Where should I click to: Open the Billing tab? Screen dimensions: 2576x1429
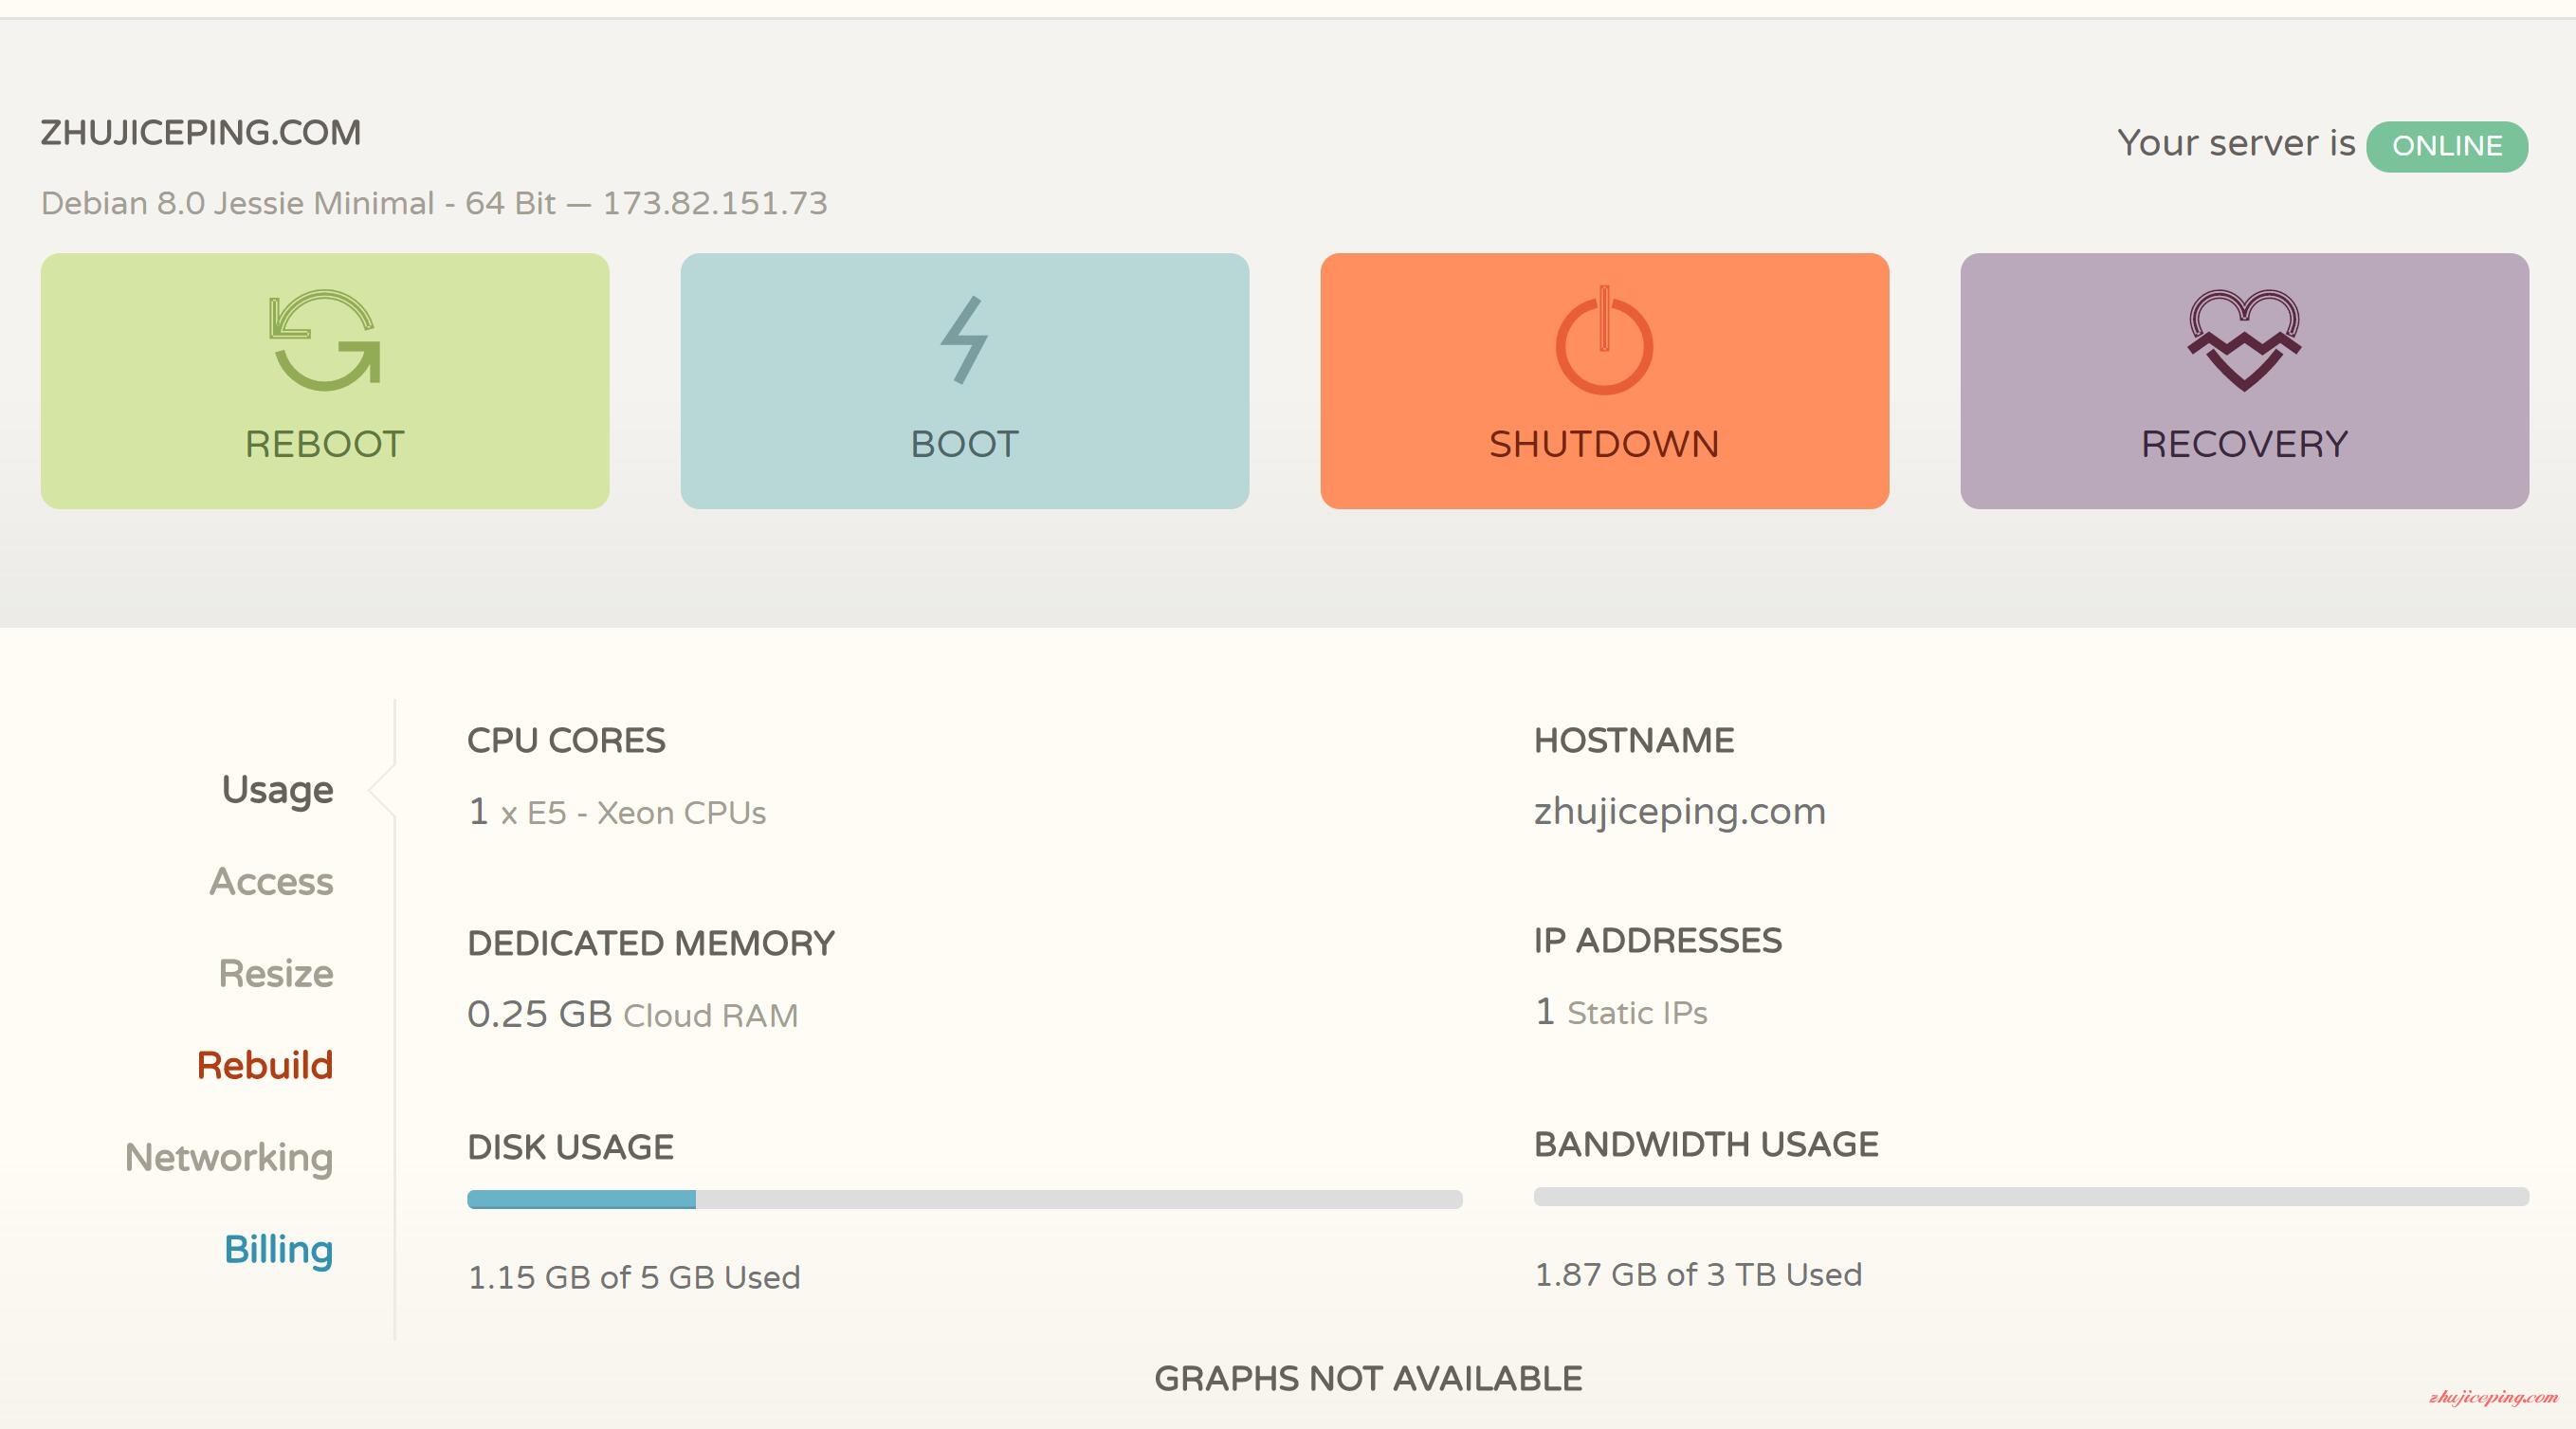(x=279, y=1250)
